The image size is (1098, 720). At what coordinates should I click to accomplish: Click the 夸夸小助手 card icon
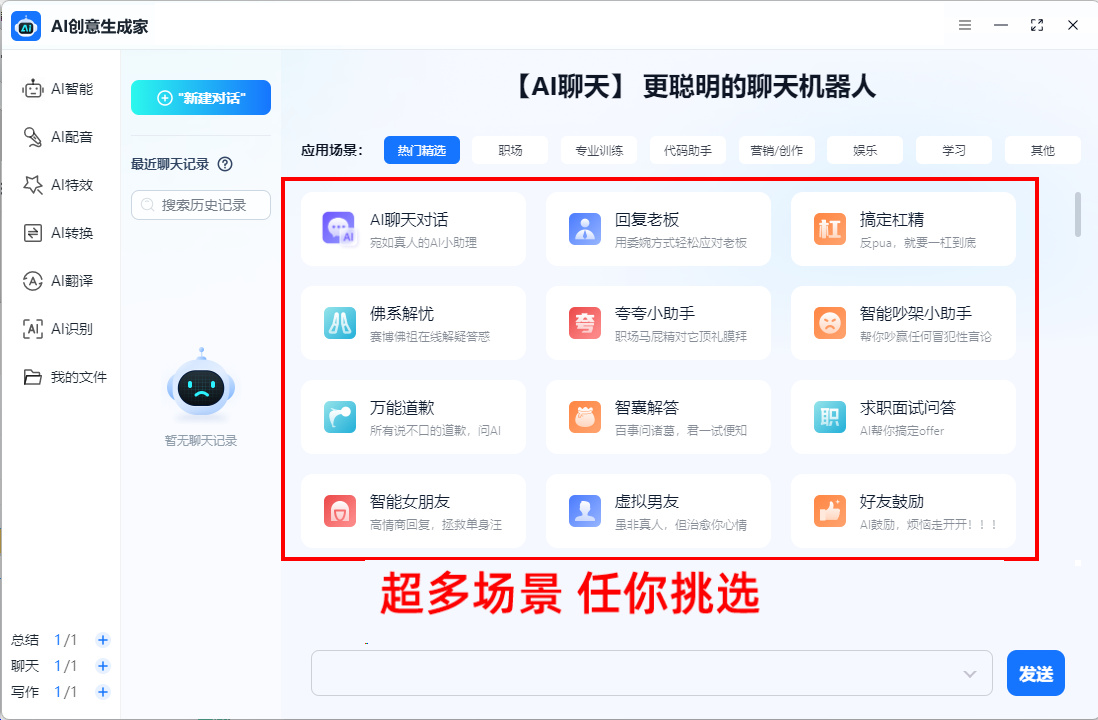coord(585,323)
